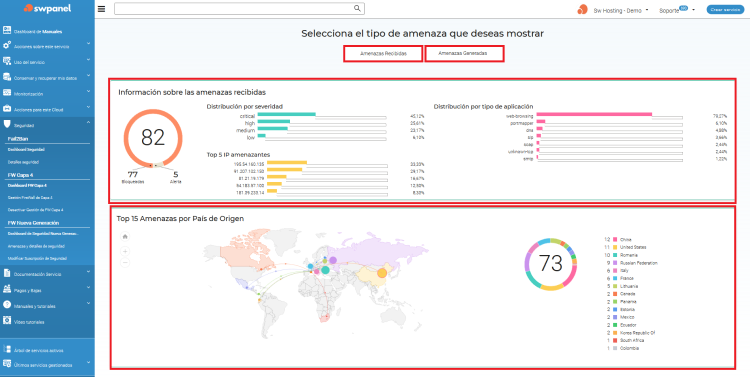Click the Documentación Servicio document icon
The image size is (750, 377).
tap(7, 273)
